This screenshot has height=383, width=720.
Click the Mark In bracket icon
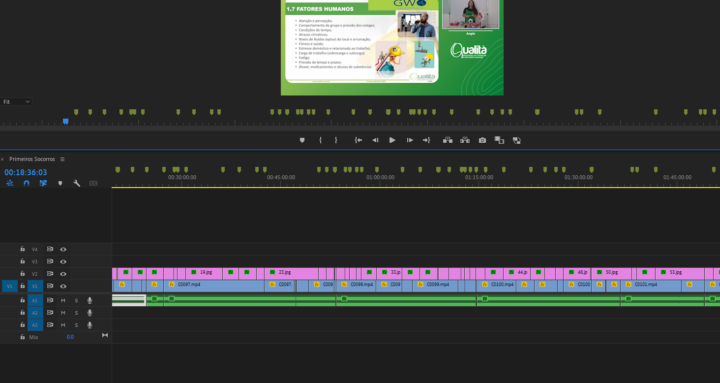pos(320,141)
